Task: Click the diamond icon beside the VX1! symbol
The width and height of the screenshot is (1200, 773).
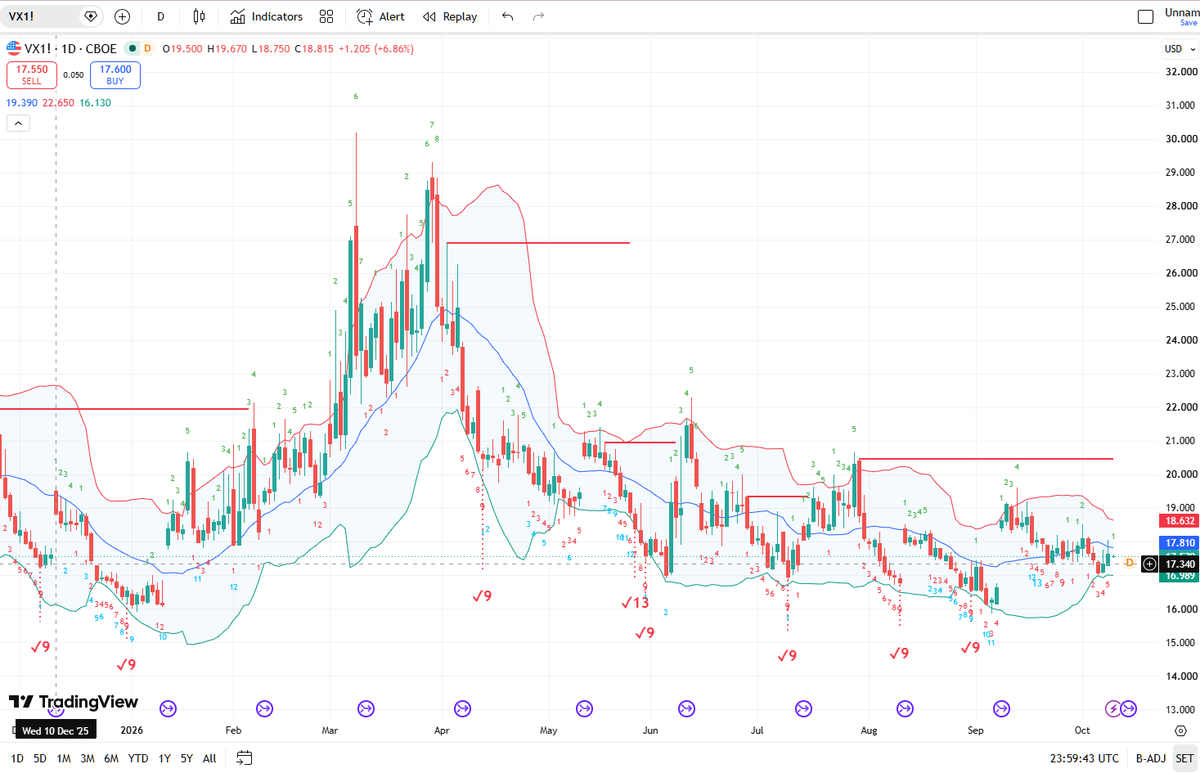Action: click(91, 16)
